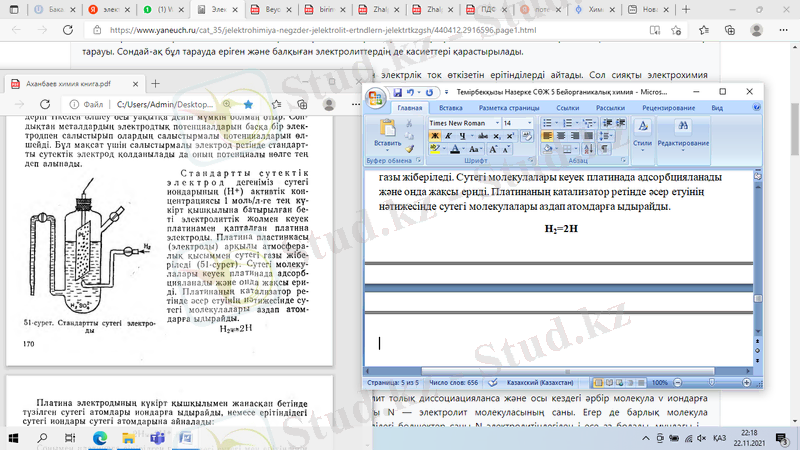Image resolution: width=800 pixels, height=450 pixels.
Task: Switch to the Вставка ribbon tab
Action: 451,107
